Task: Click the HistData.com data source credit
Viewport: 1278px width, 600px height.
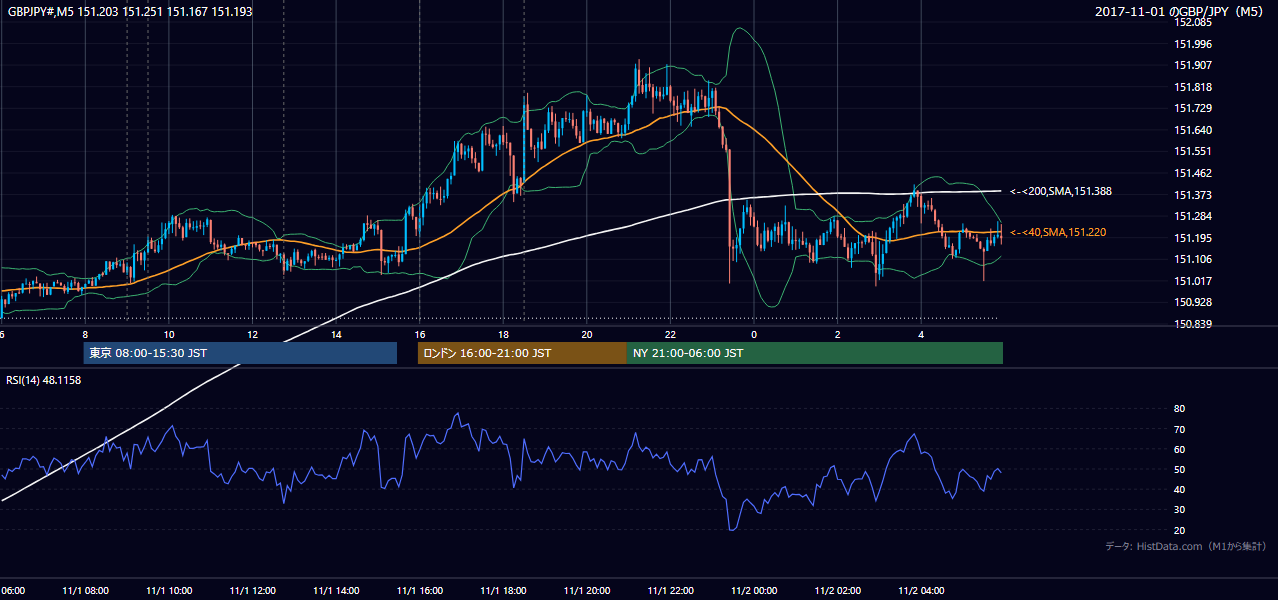Action: point(1185,547)
